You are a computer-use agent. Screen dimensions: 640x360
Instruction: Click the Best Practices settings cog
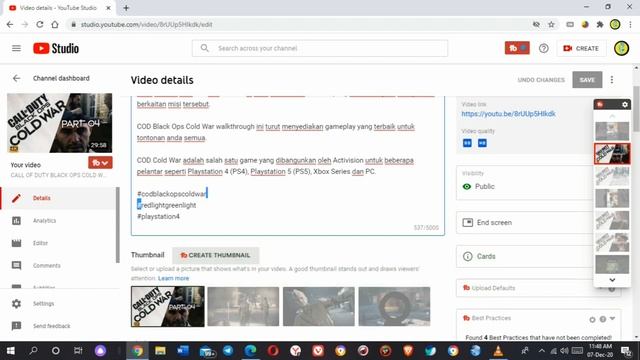pyautogui.click(x=592, y=320)
